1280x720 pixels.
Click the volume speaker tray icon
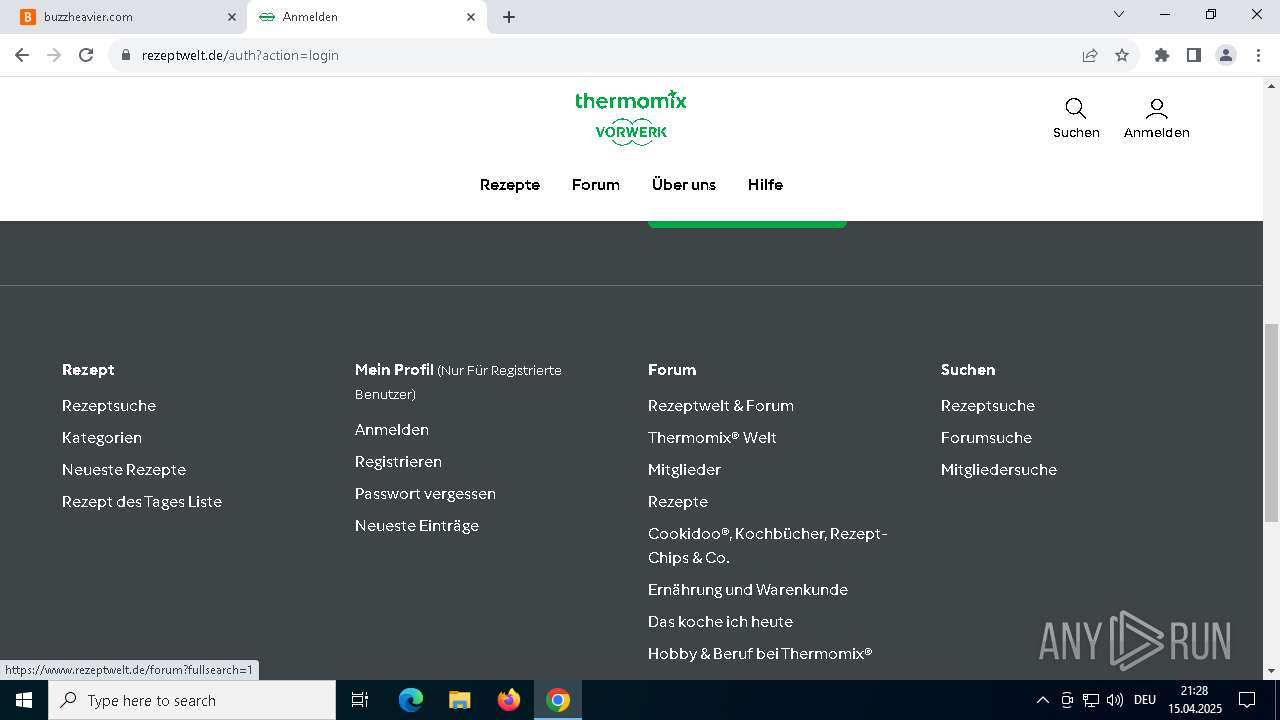[1115, 700]
